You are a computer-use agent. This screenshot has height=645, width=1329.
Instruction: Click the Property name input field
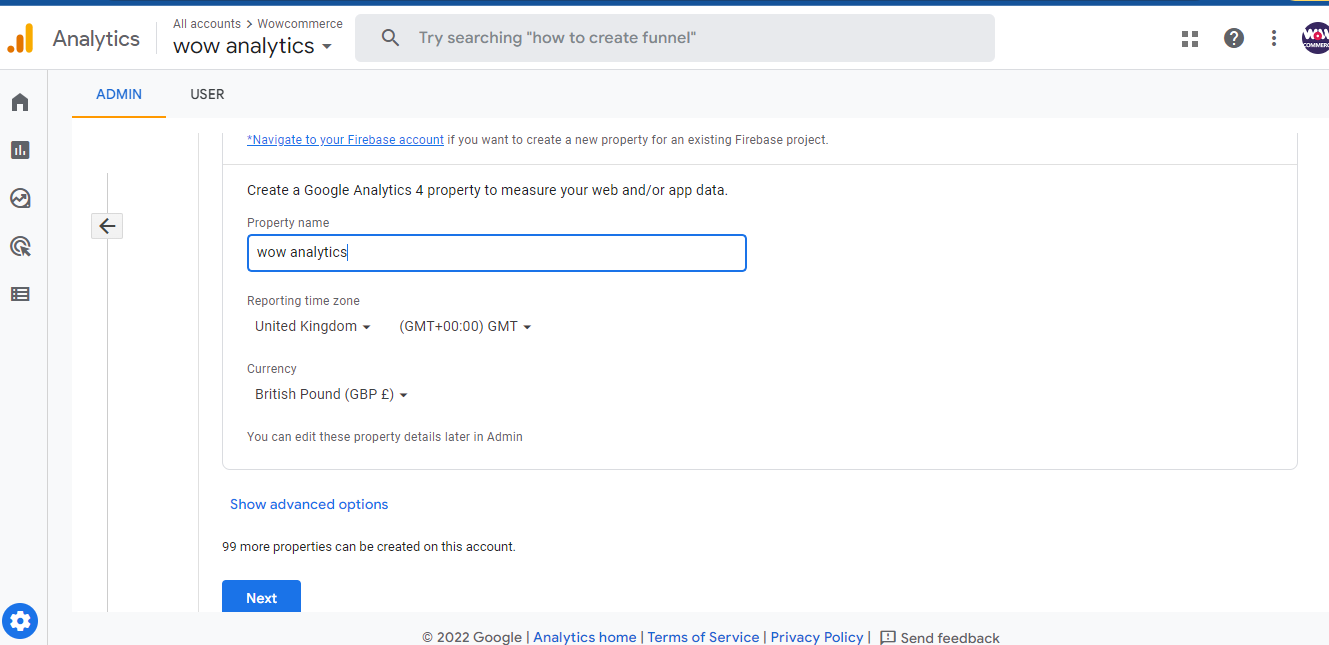coord(497,253)
